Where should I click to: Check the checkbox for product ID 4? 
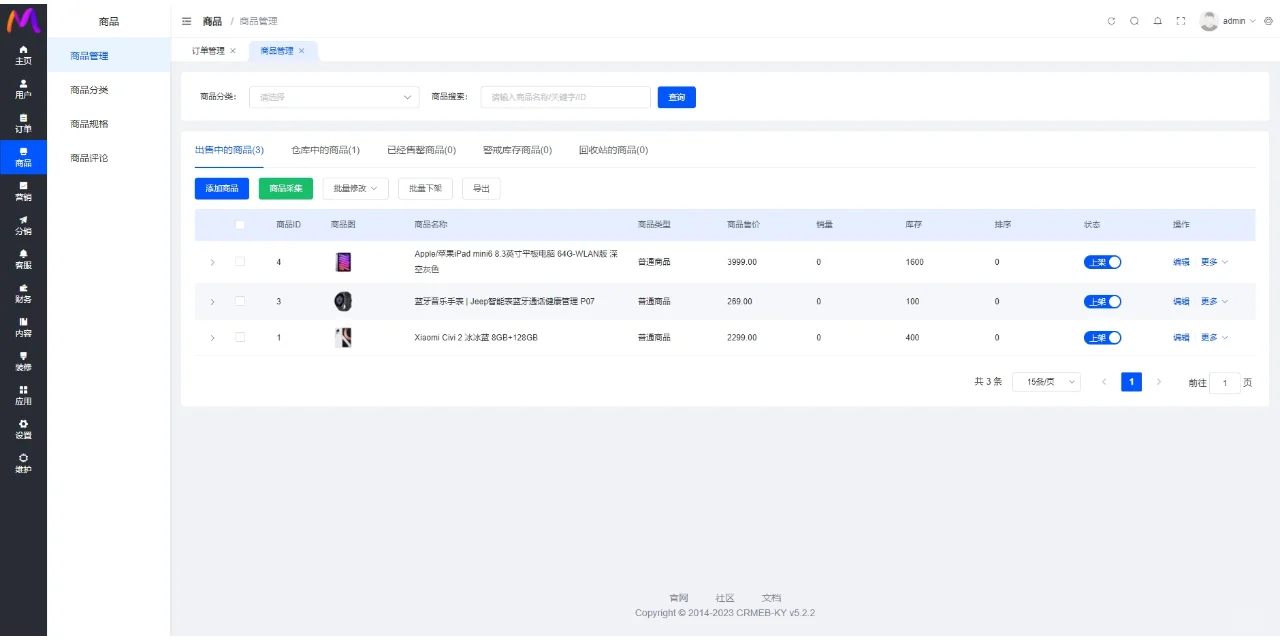coord(240,262)
